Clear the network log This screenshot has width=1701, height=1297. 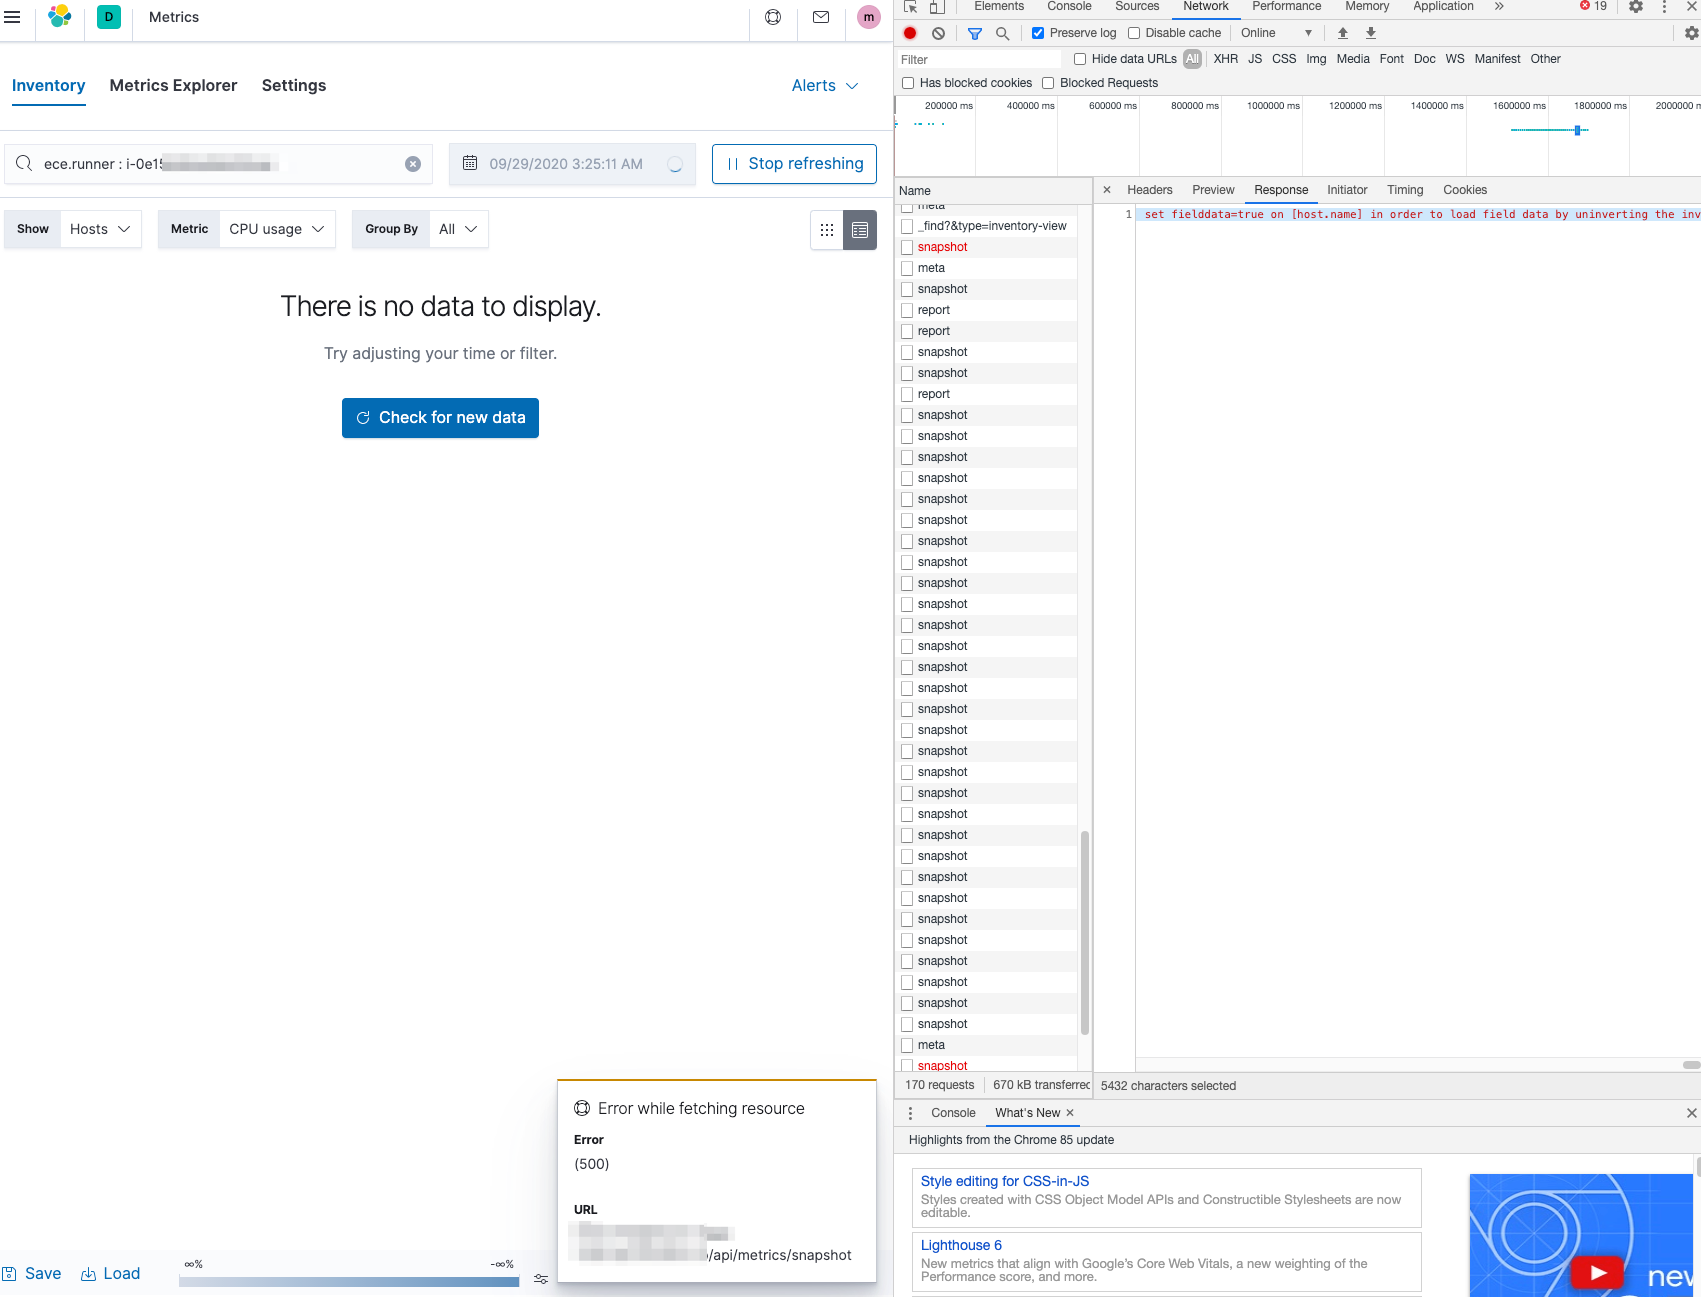938,33
